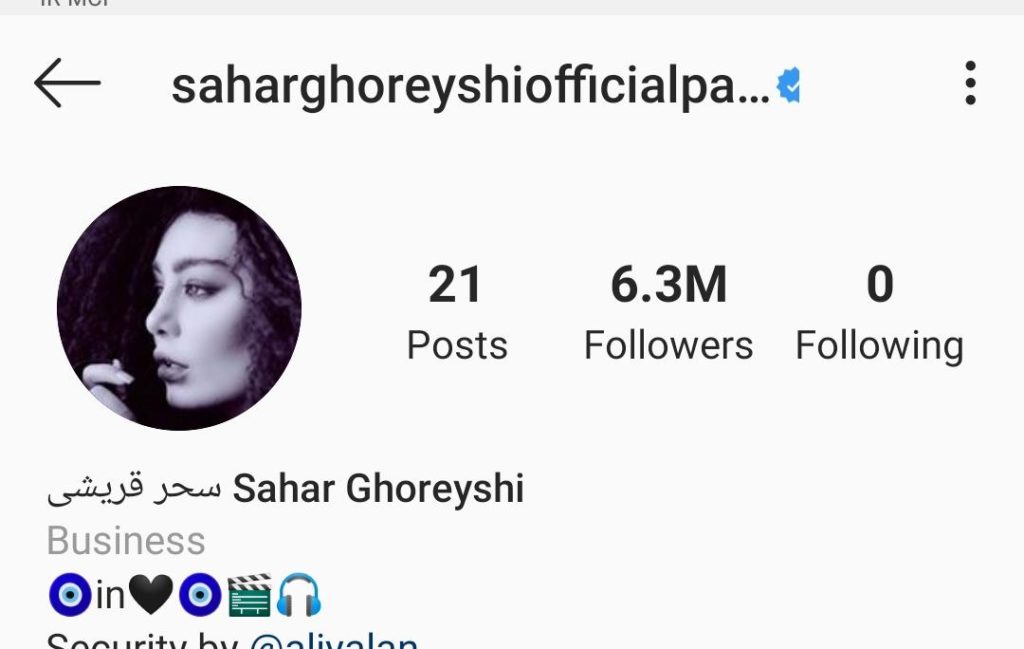Screen dimensions: 1024x649
Task: Open the @aliyalan mention link
Action: pyautogui.click(x=334, y=640)
